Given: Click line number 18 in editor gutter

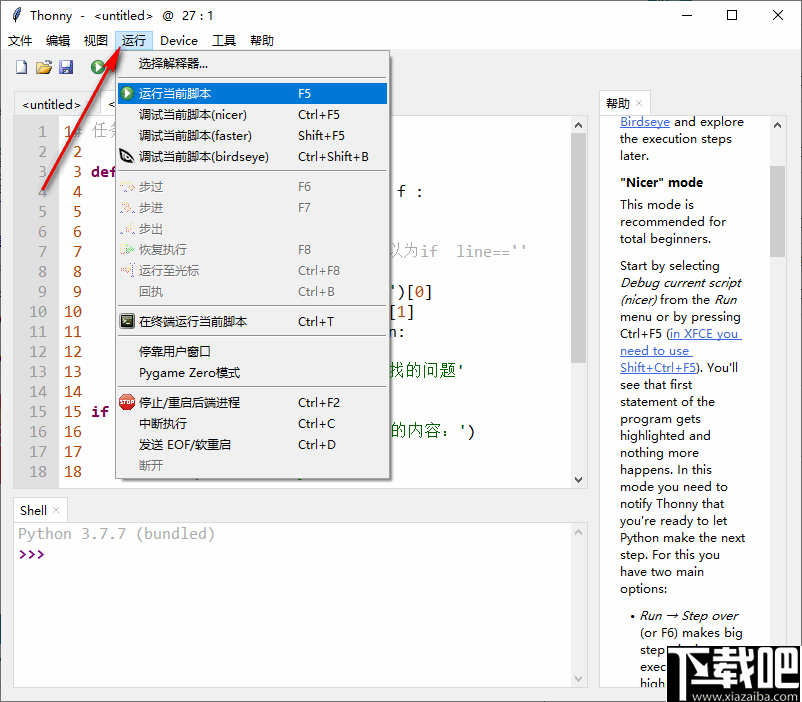Looking at the screenshot, I should click(x=38, y=471).
